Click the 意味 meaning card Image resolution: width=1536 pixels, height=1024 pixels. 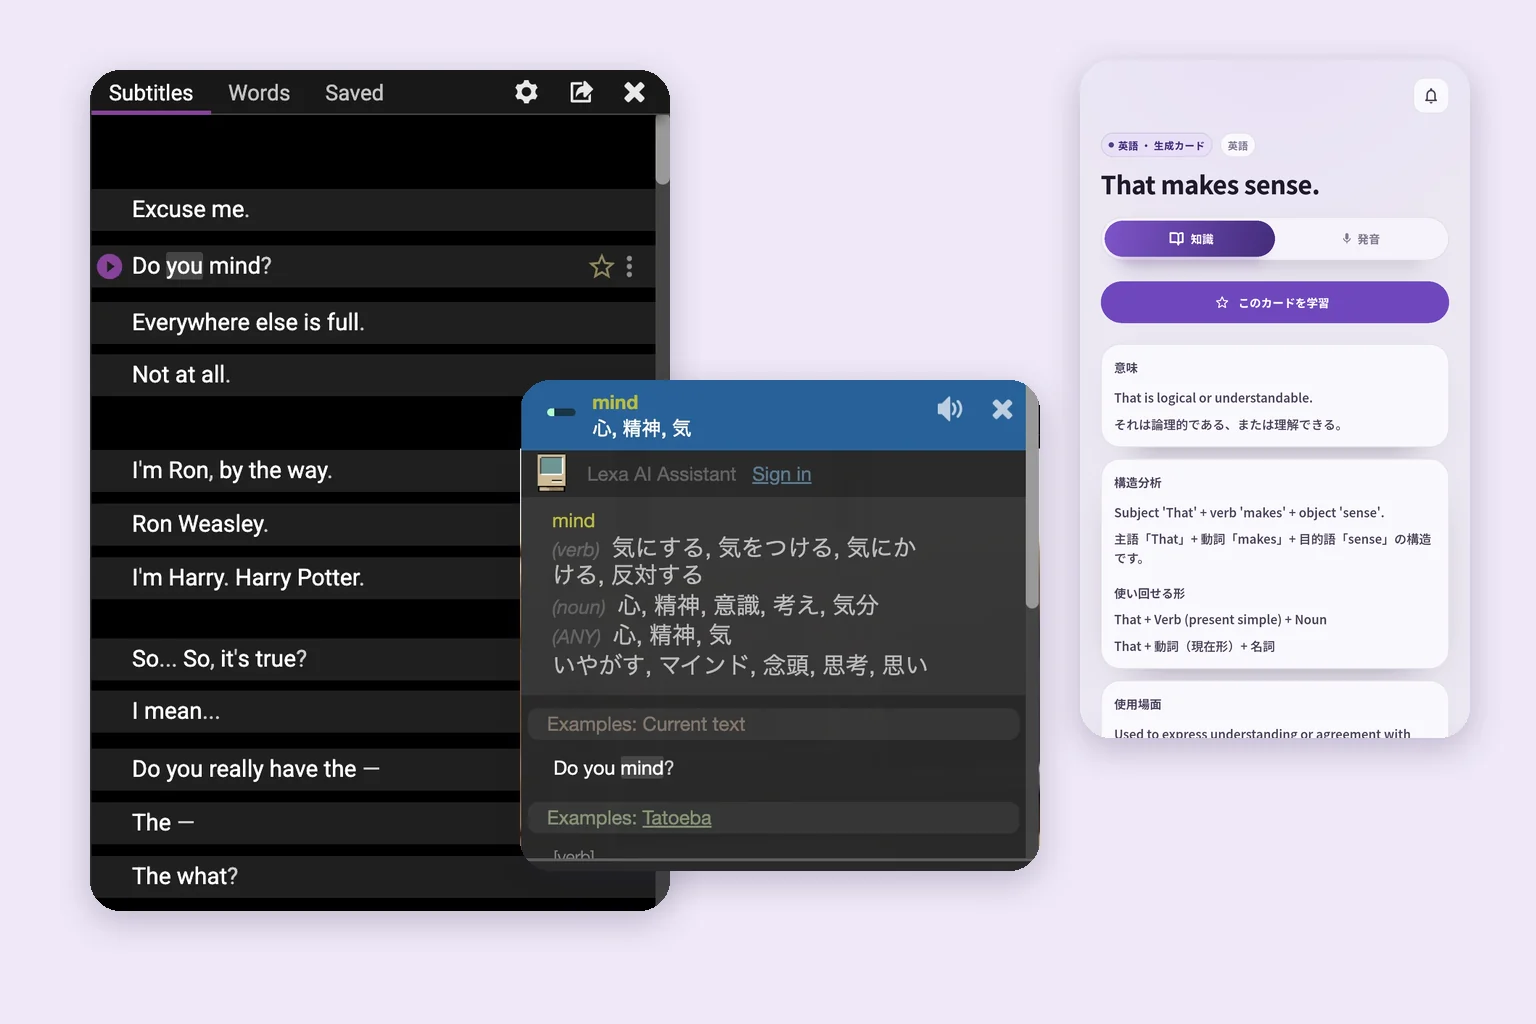[1275, 396]
